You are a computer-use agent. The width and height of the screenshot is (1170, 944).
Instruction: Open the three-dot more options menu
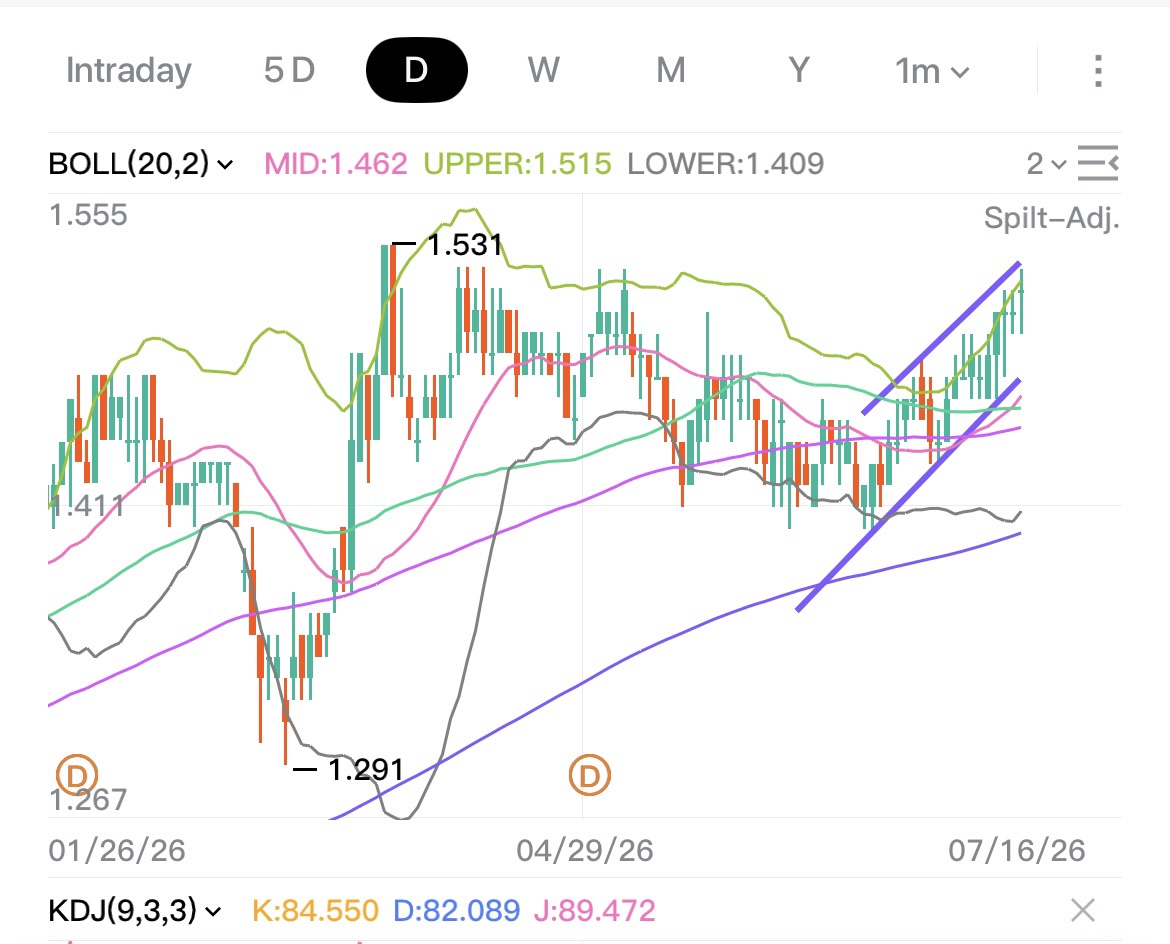(1098, 71)
